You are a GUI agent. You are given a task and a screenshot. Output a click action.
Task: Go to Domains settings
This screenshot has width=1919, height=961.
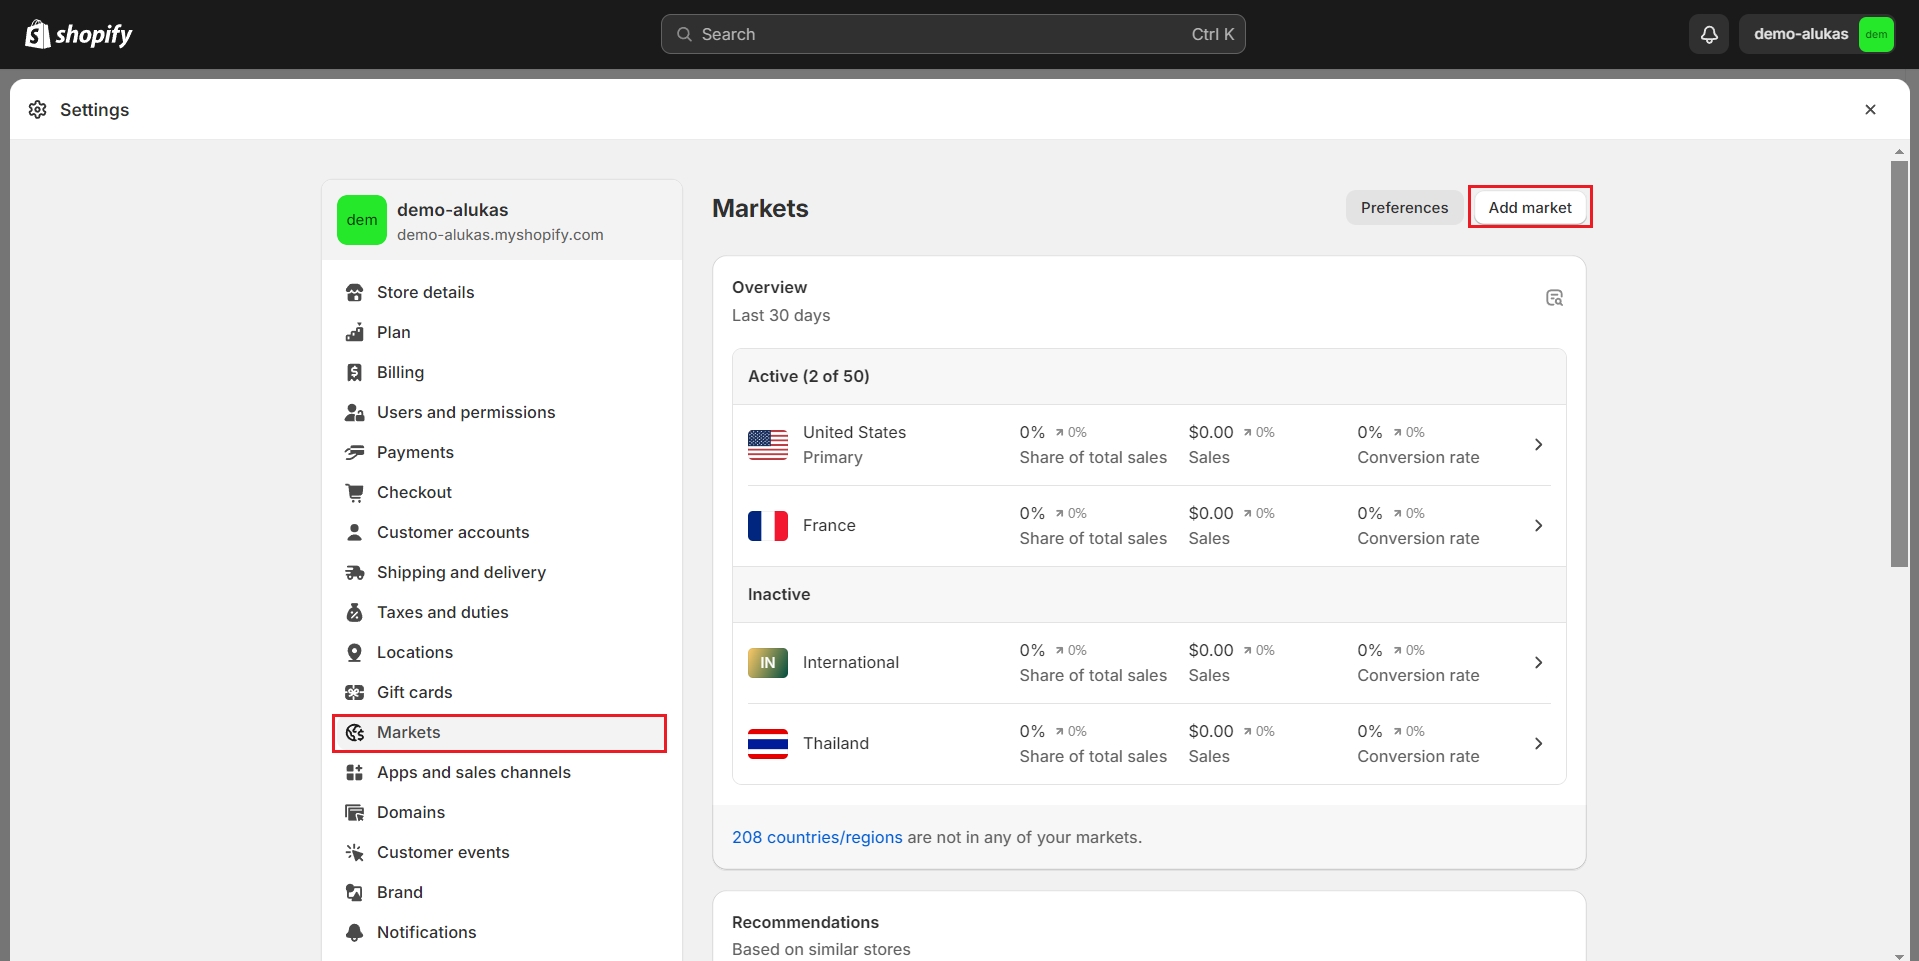tap(410, 813)
